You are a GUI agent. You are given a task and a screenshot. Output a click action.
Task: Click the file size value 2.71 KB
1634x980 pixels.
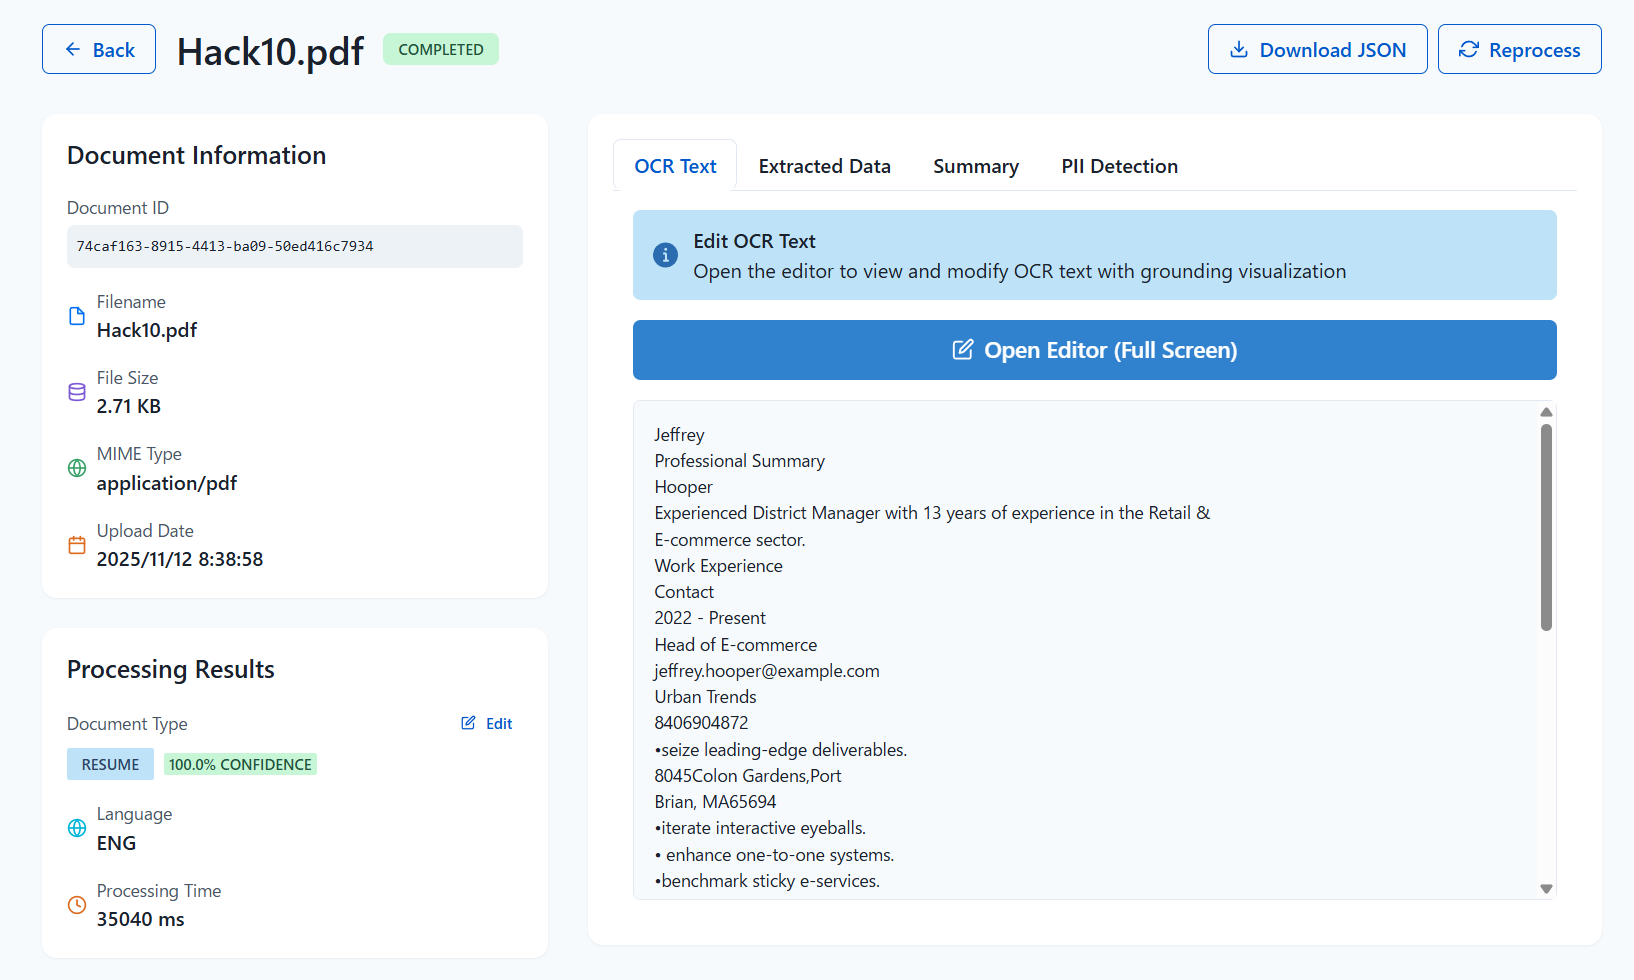tap(129, 406)
